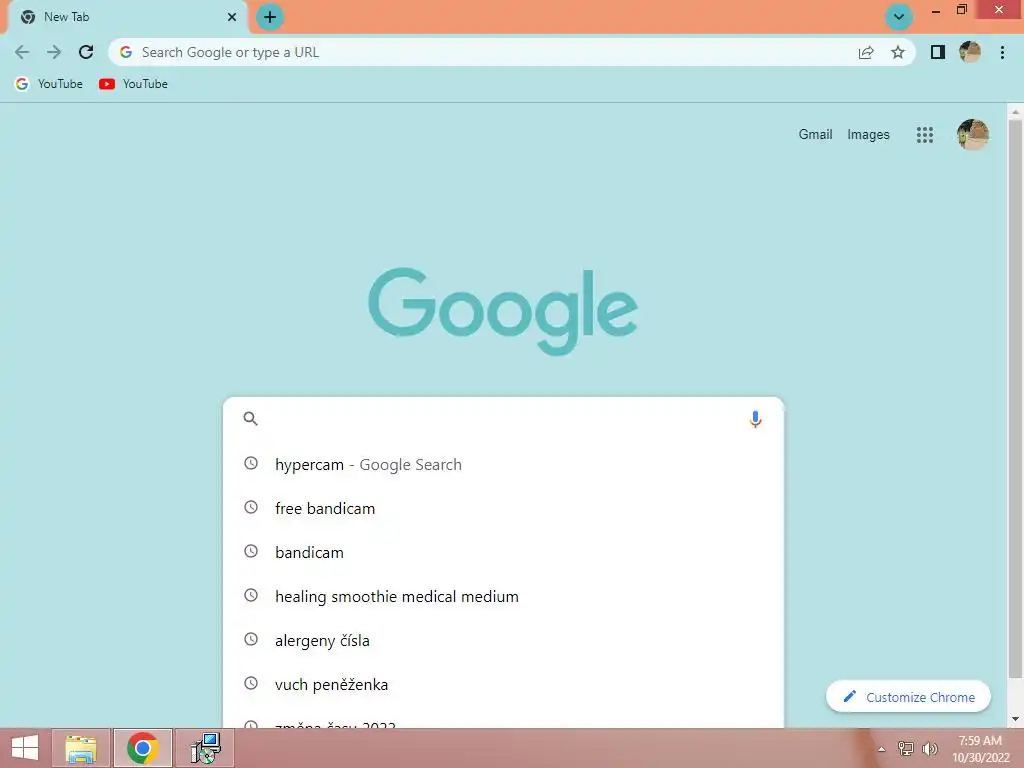Select healing smoothie medical medium suggestion
The image size is (1024, 768).
coord(503,596)
